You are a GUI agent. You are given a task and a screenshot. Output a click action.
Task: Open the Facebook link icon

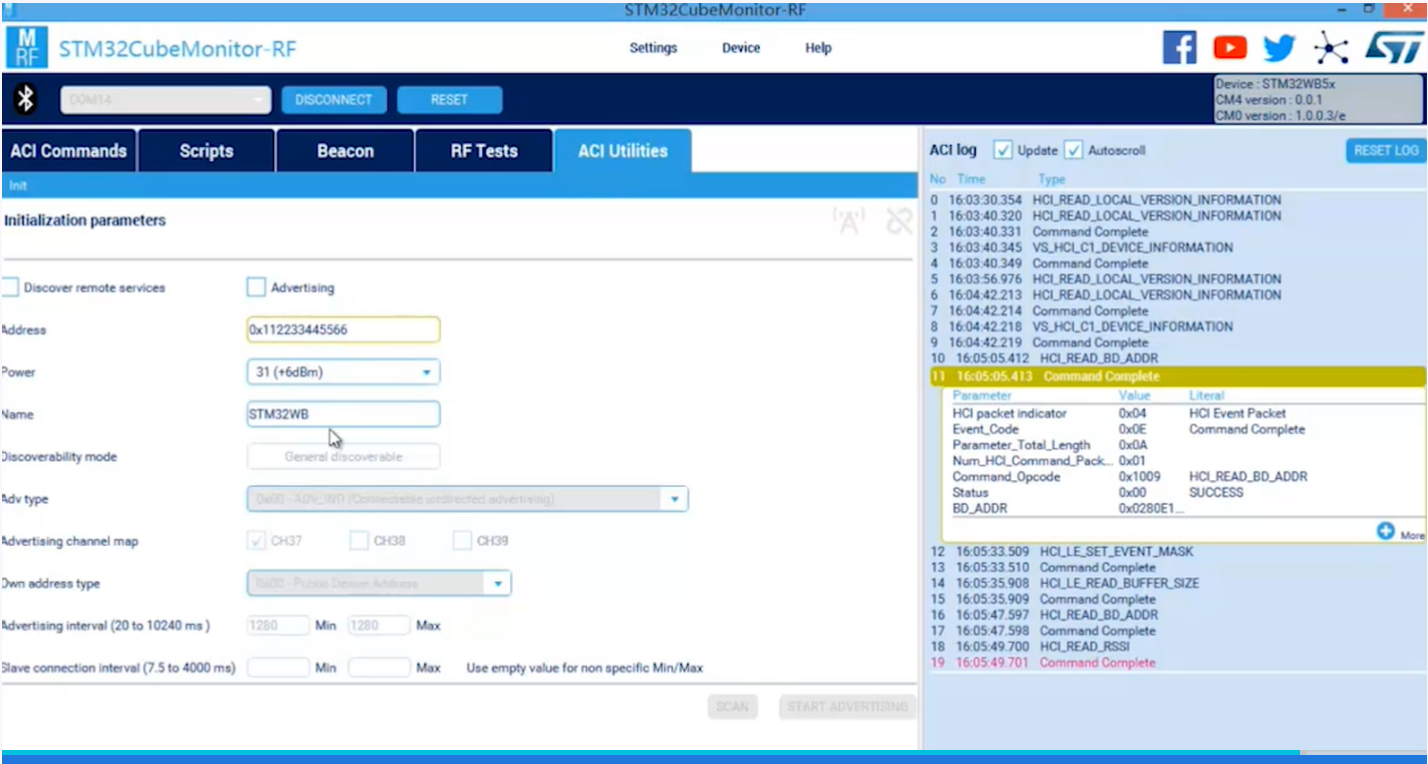[x=1180, y=47]
